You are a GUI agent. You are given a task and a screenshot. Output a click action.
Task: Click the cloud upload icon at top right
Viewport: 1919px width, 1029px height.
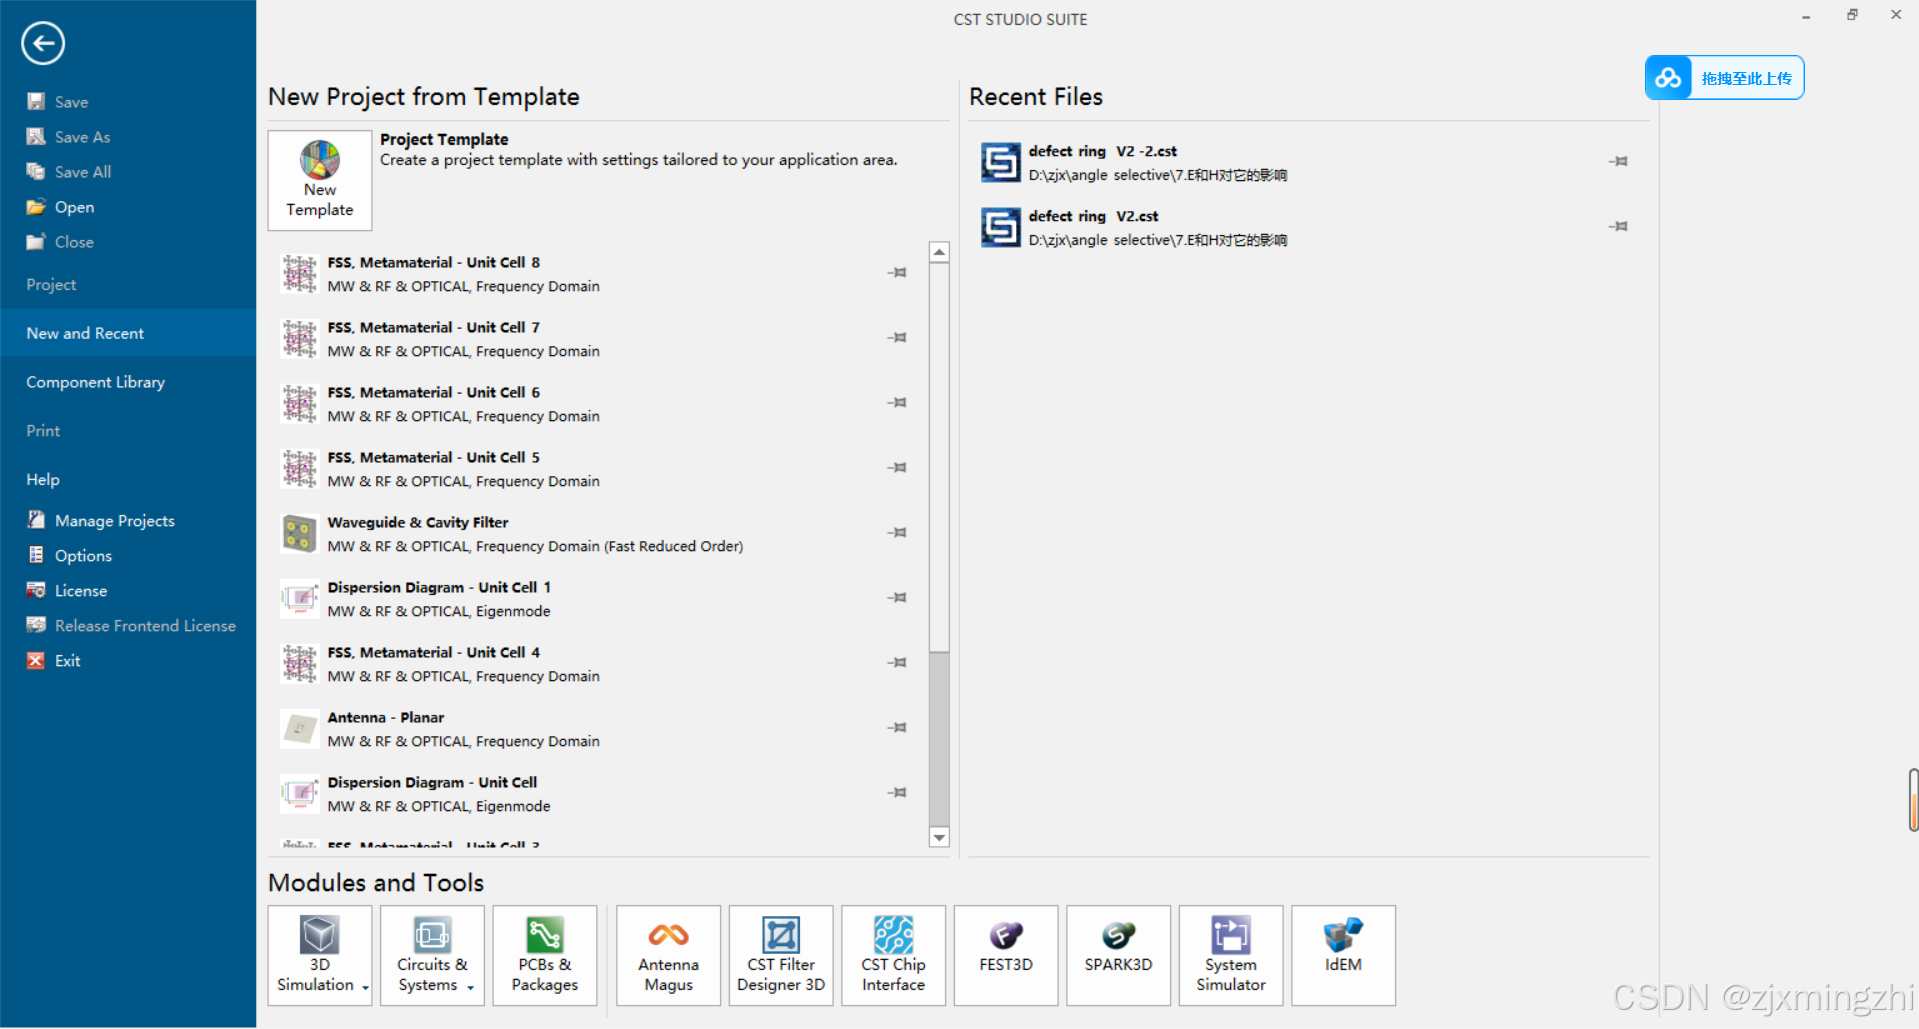point(1668,78)
